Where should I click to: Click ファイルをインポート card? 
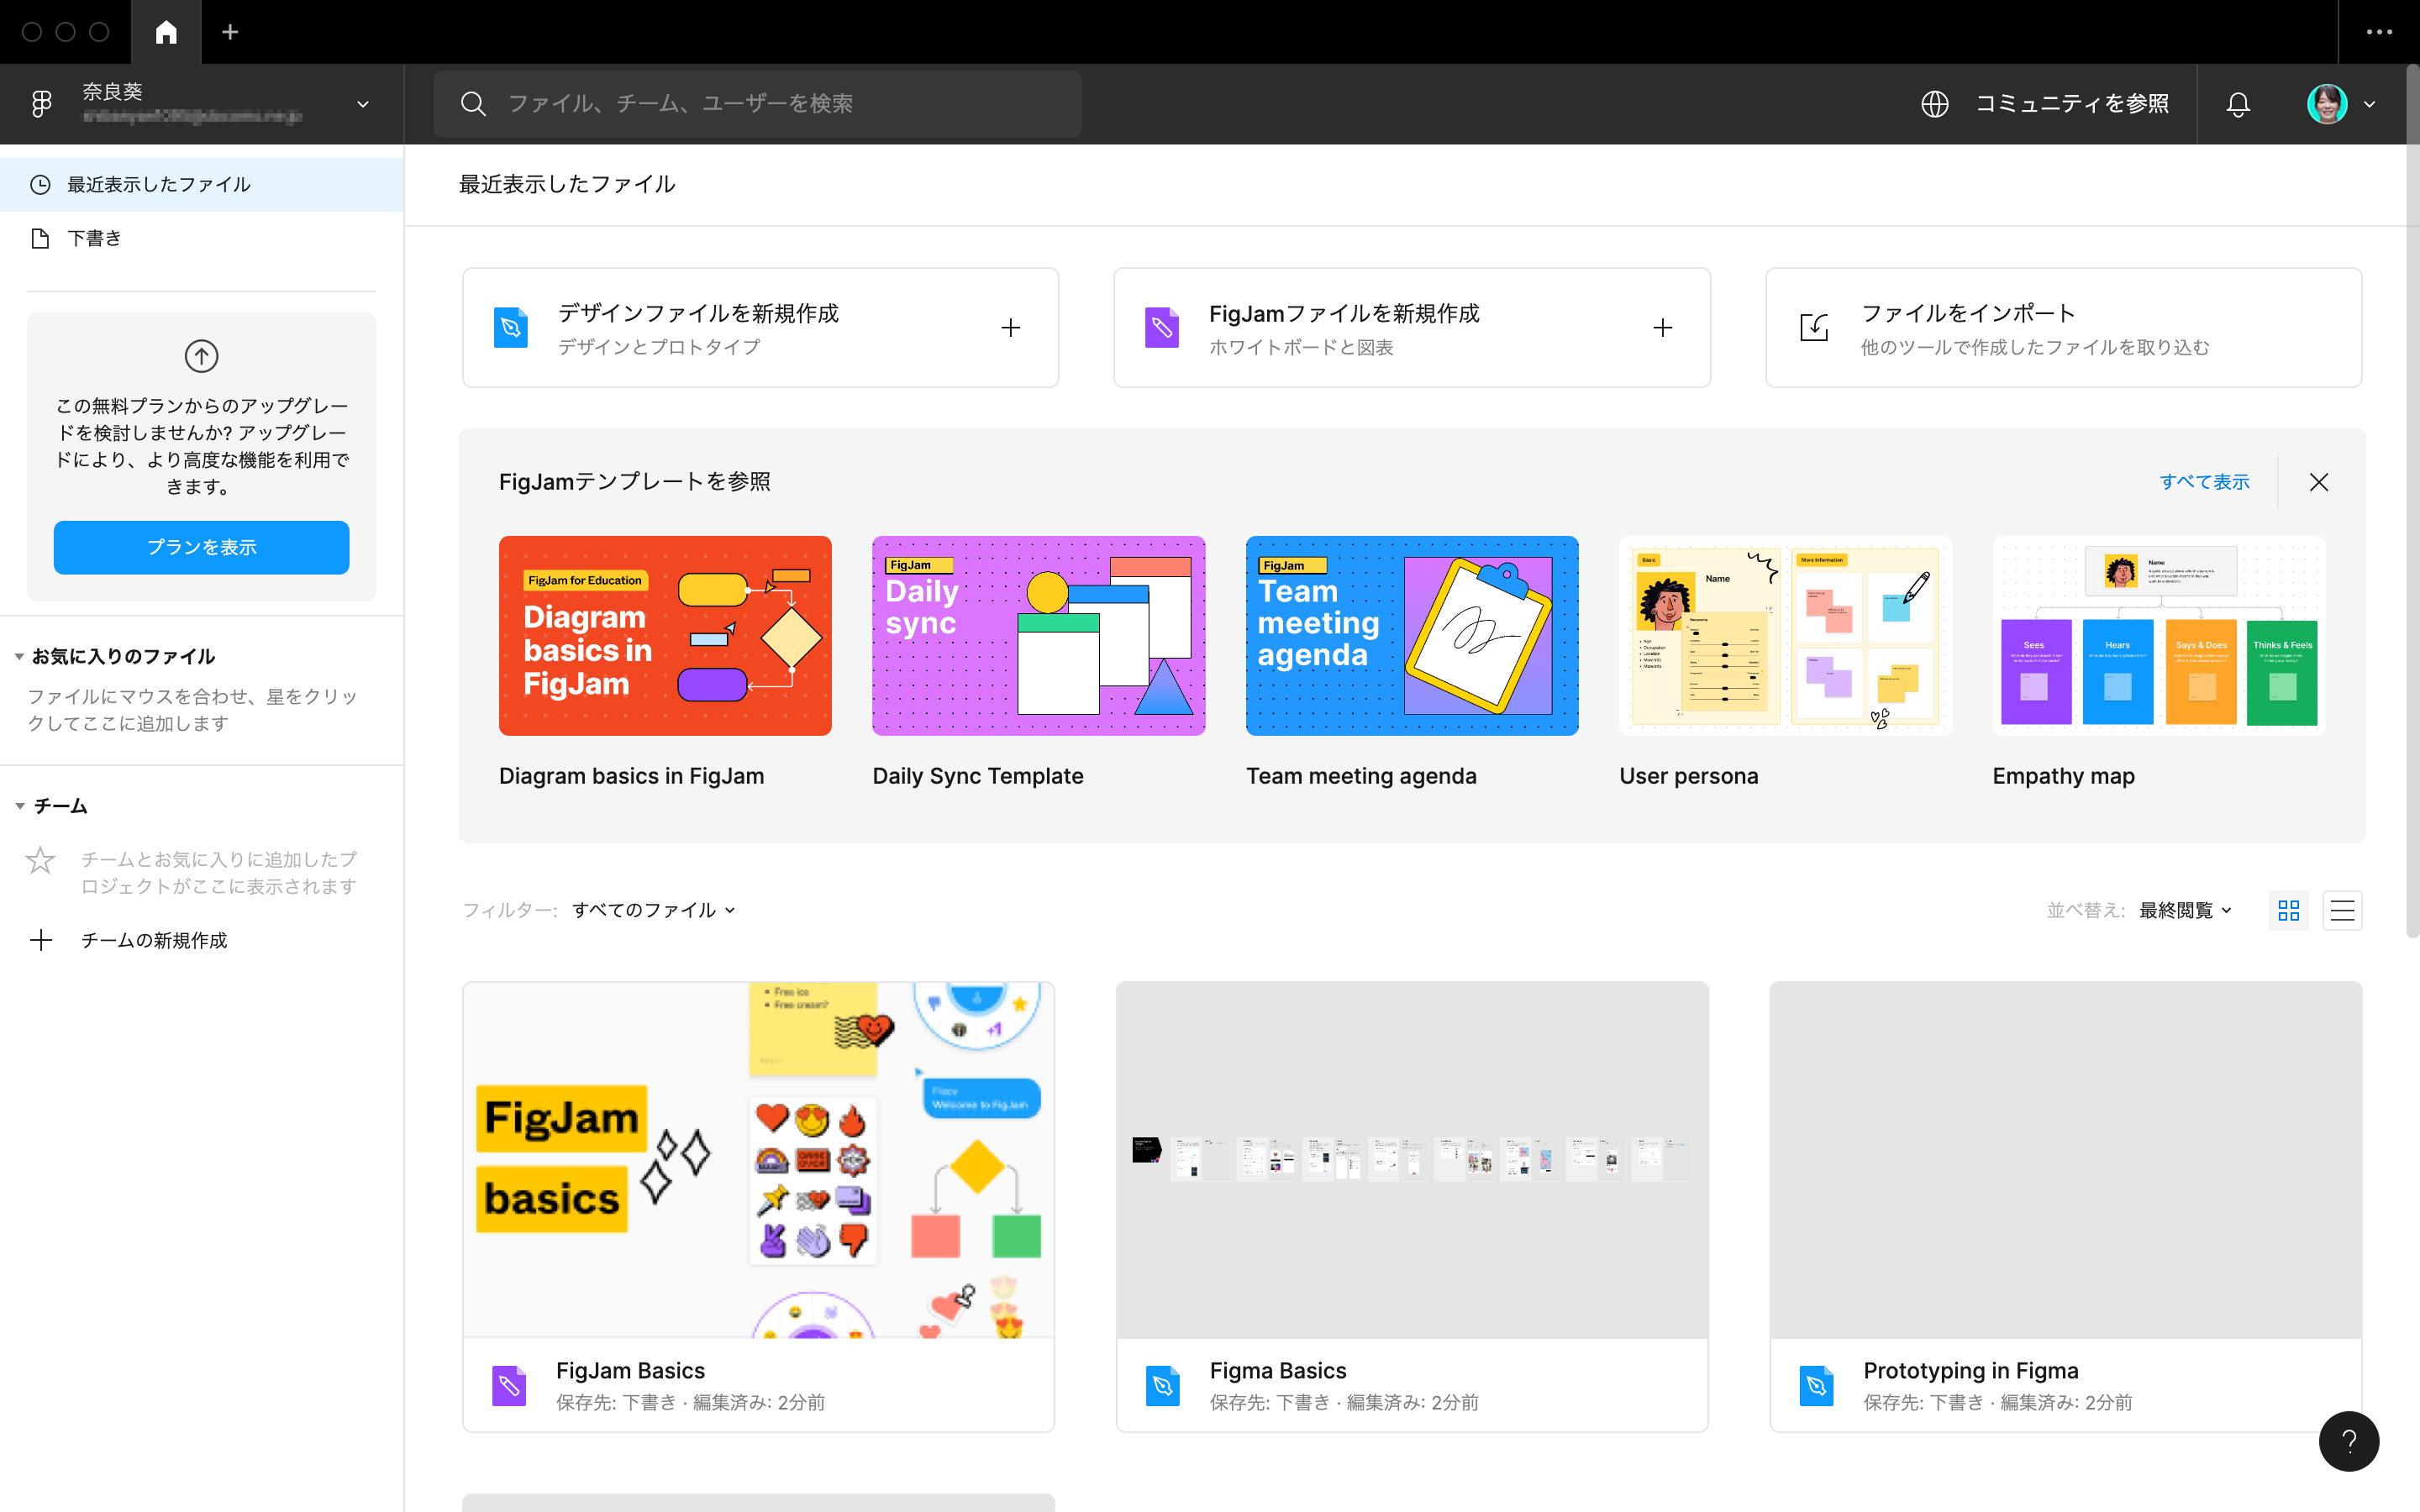click(2063, 327)
